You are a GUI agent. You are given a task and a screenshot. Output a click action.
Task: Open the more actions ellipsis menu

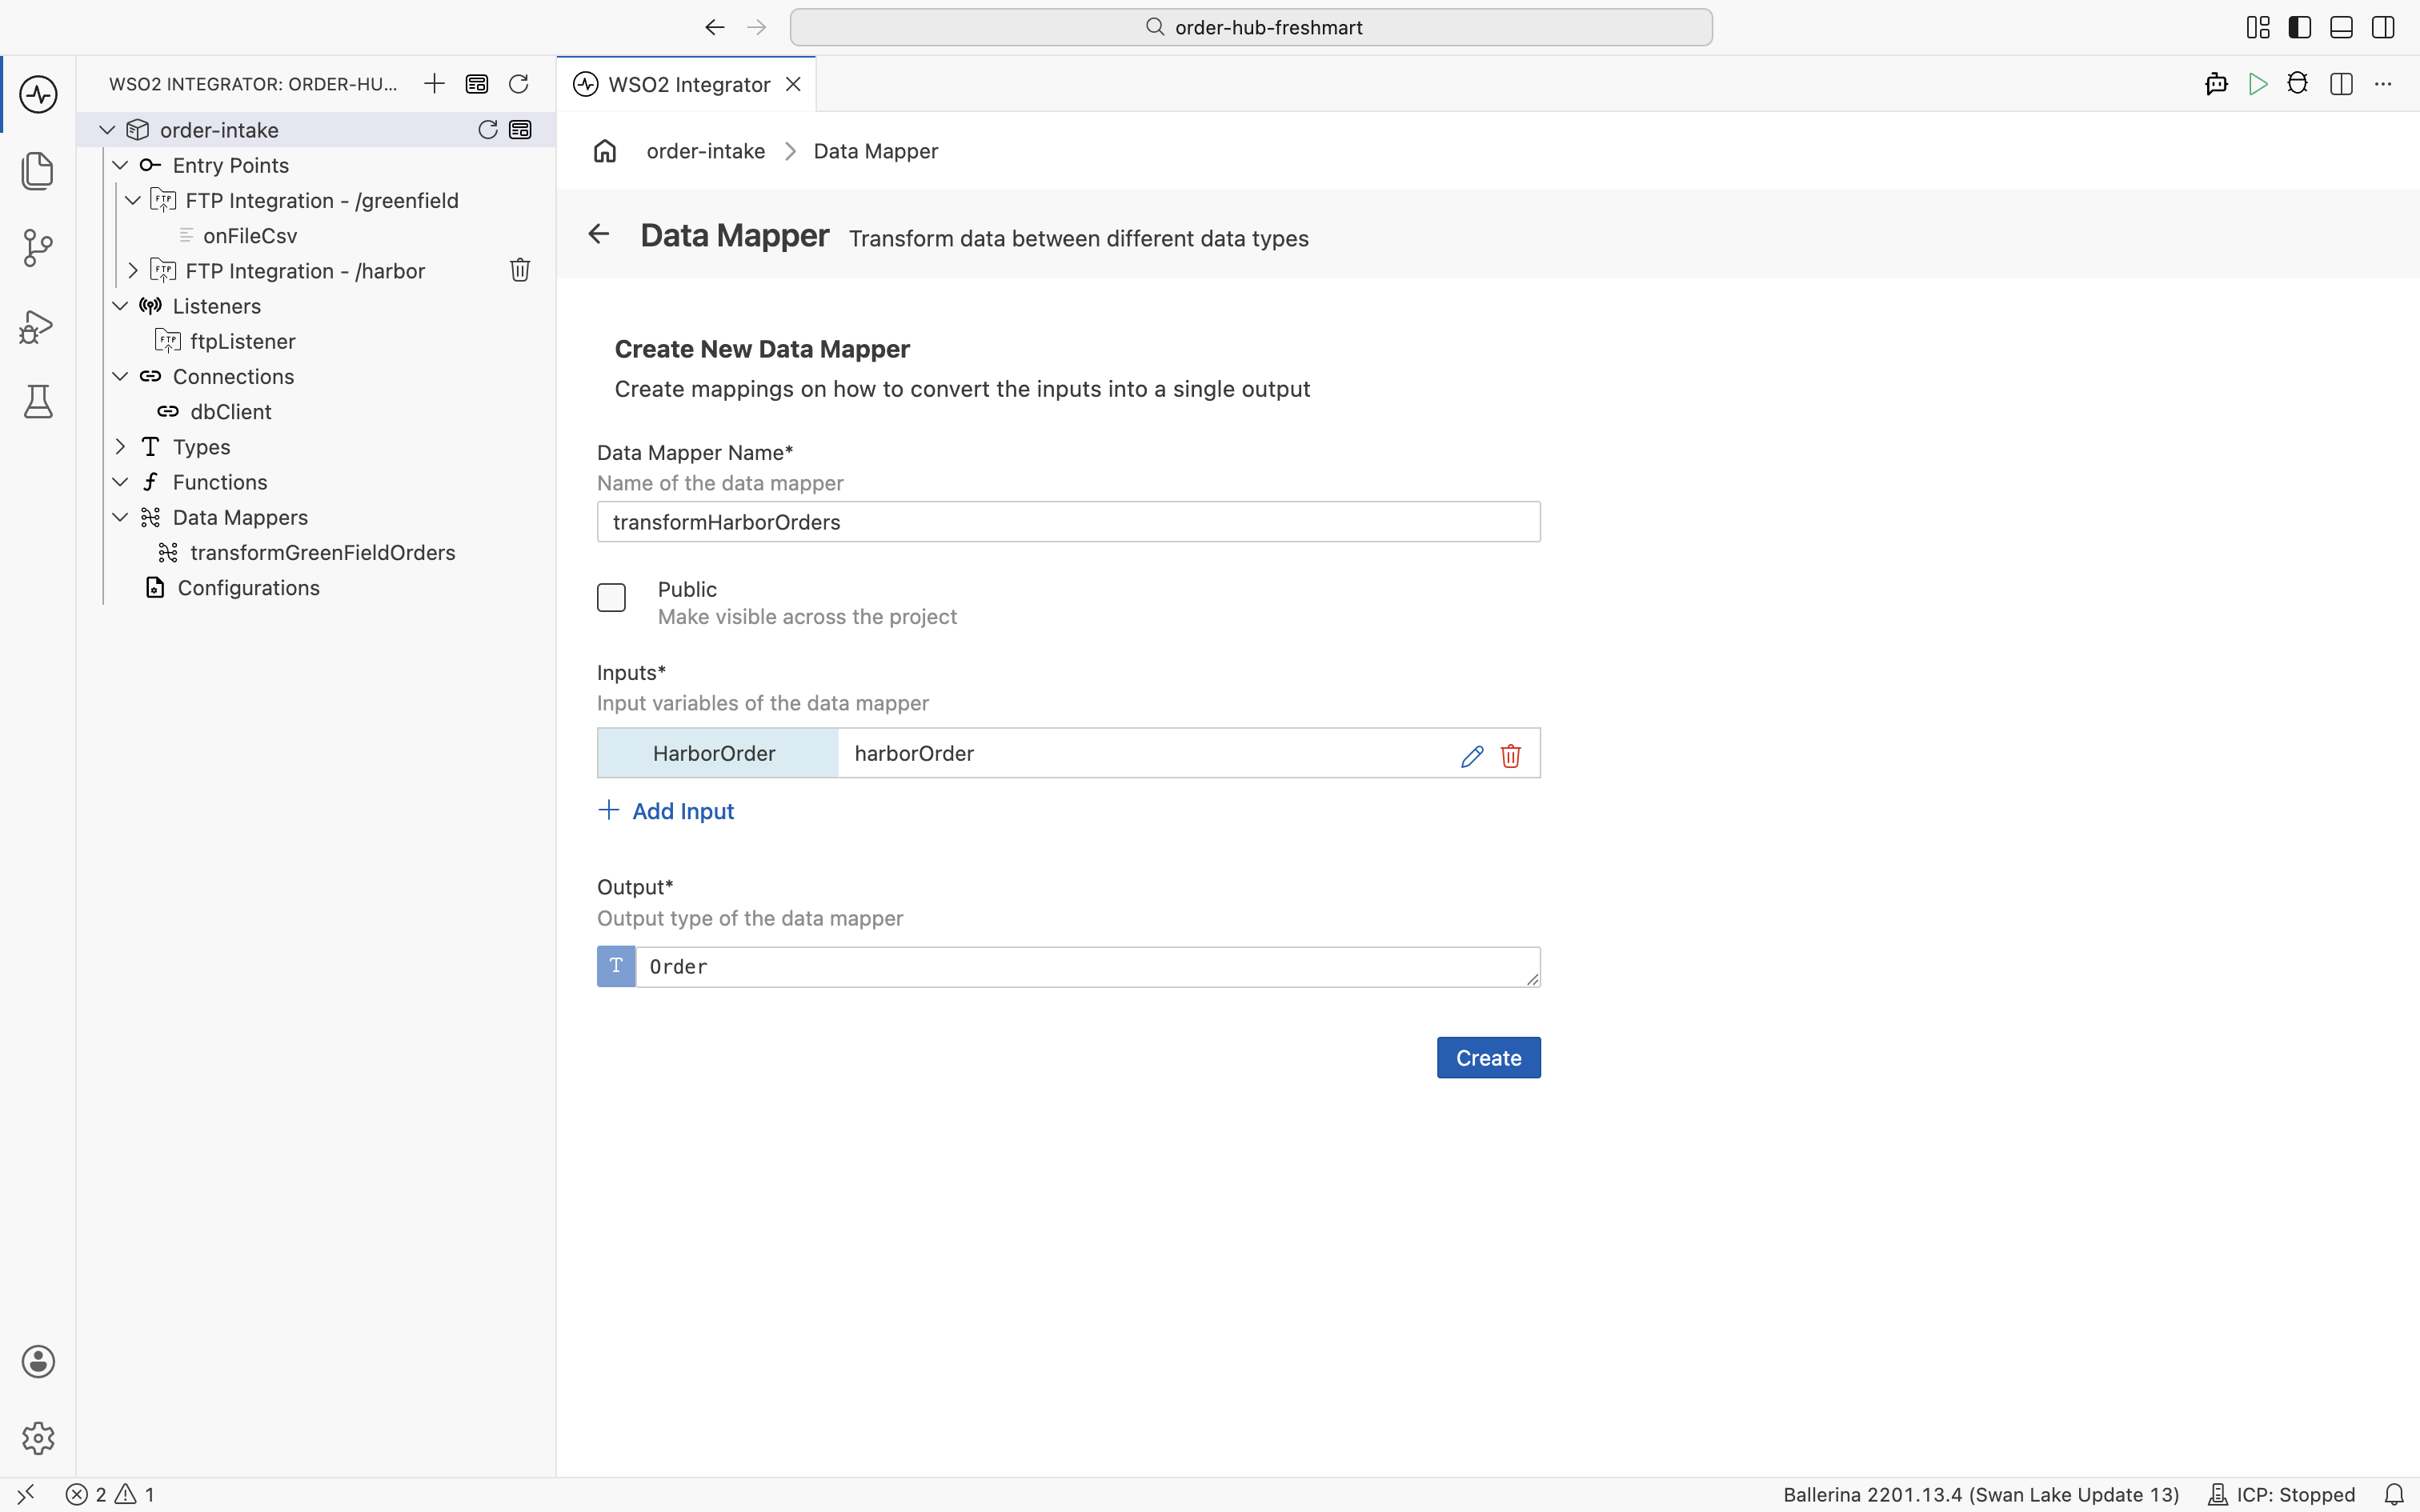coord(2383,84)
